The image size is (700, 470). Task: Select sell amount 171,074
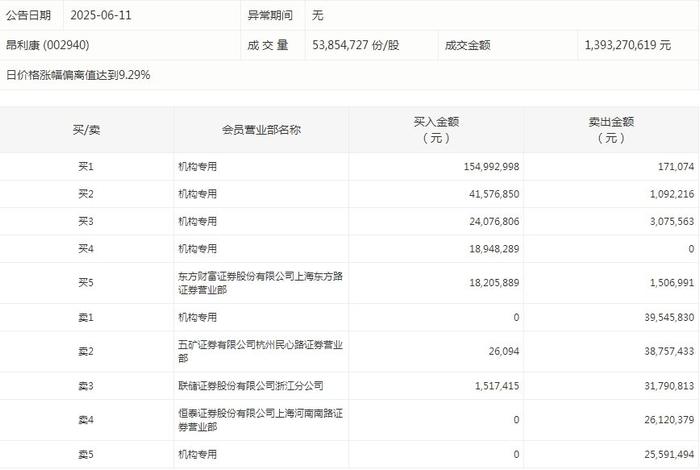coord(676,166)
